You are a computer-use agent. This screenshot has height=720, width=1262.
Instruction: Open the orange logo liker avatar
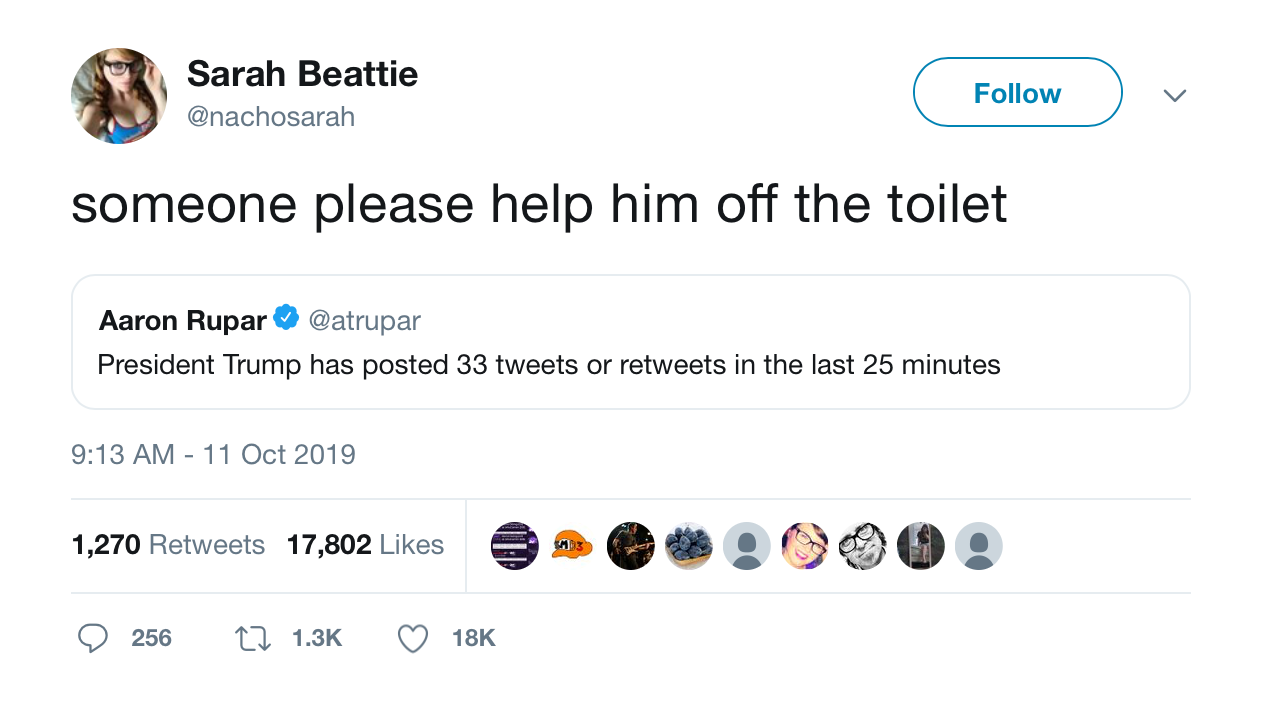point(573,546)
